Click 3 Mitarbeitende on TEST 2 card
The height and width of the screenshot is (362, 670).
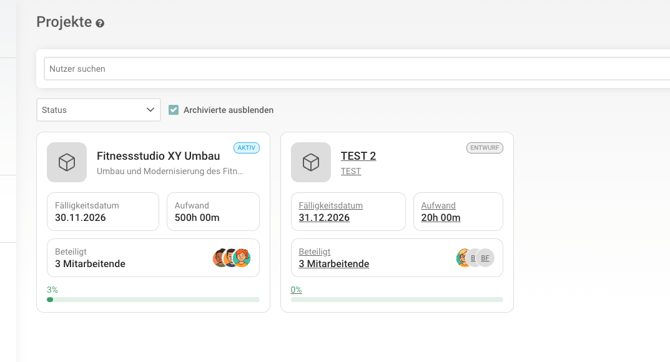(334, 264)
